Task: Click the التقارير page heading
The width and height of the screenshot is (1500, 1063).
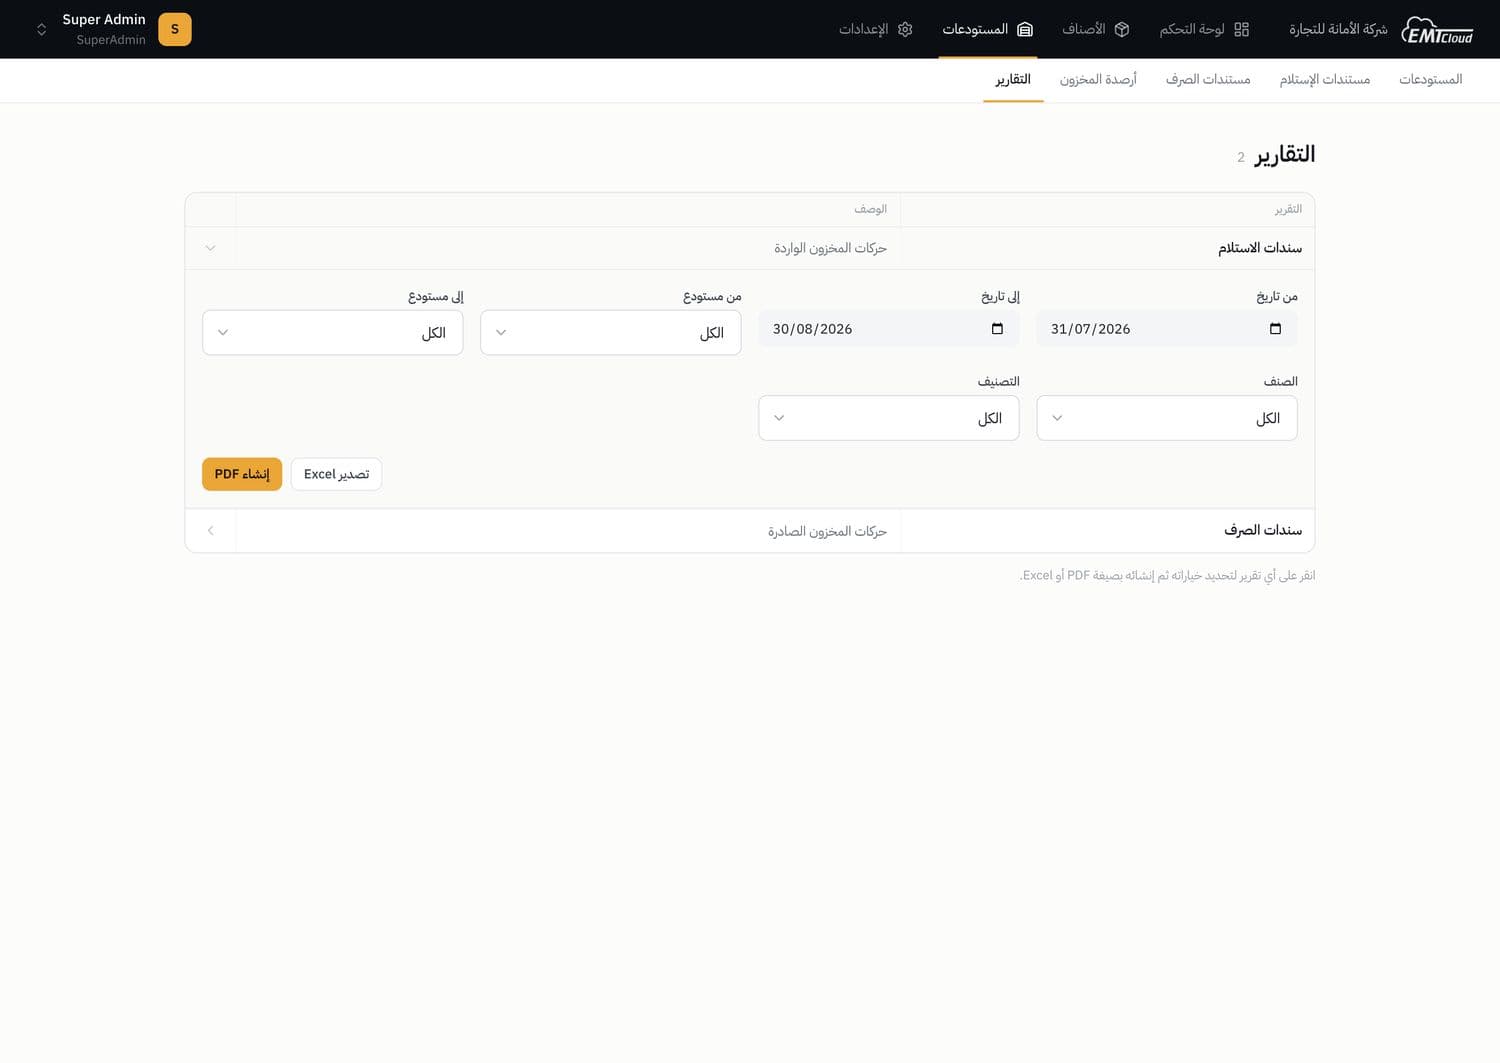Action: tap(1285, 154)
